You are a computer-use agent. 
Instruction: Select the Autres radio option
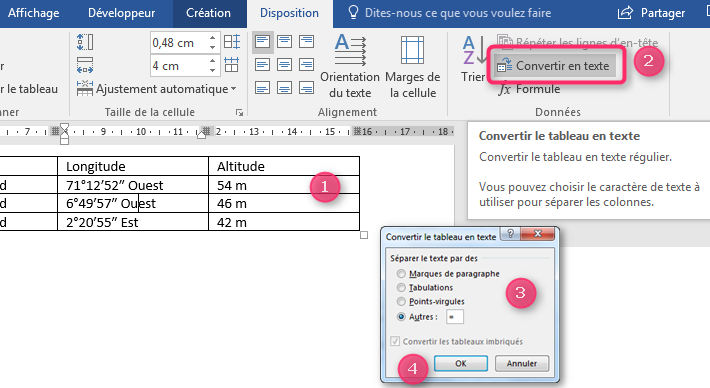pyautogui.click(x=401, y=317)
